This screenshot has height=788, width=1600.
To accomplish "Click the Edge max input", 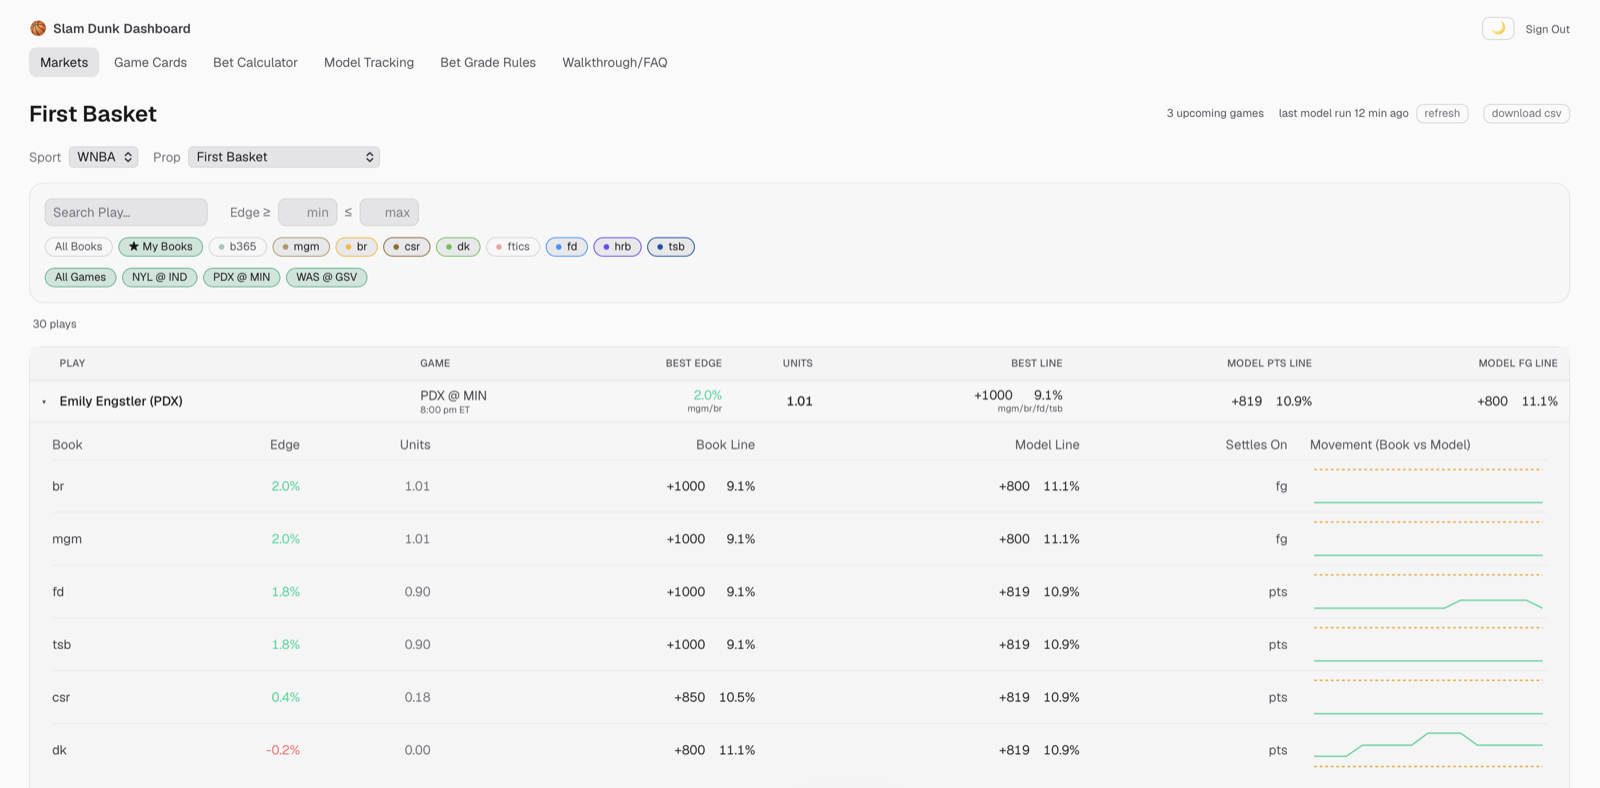I will click(389, 212).
